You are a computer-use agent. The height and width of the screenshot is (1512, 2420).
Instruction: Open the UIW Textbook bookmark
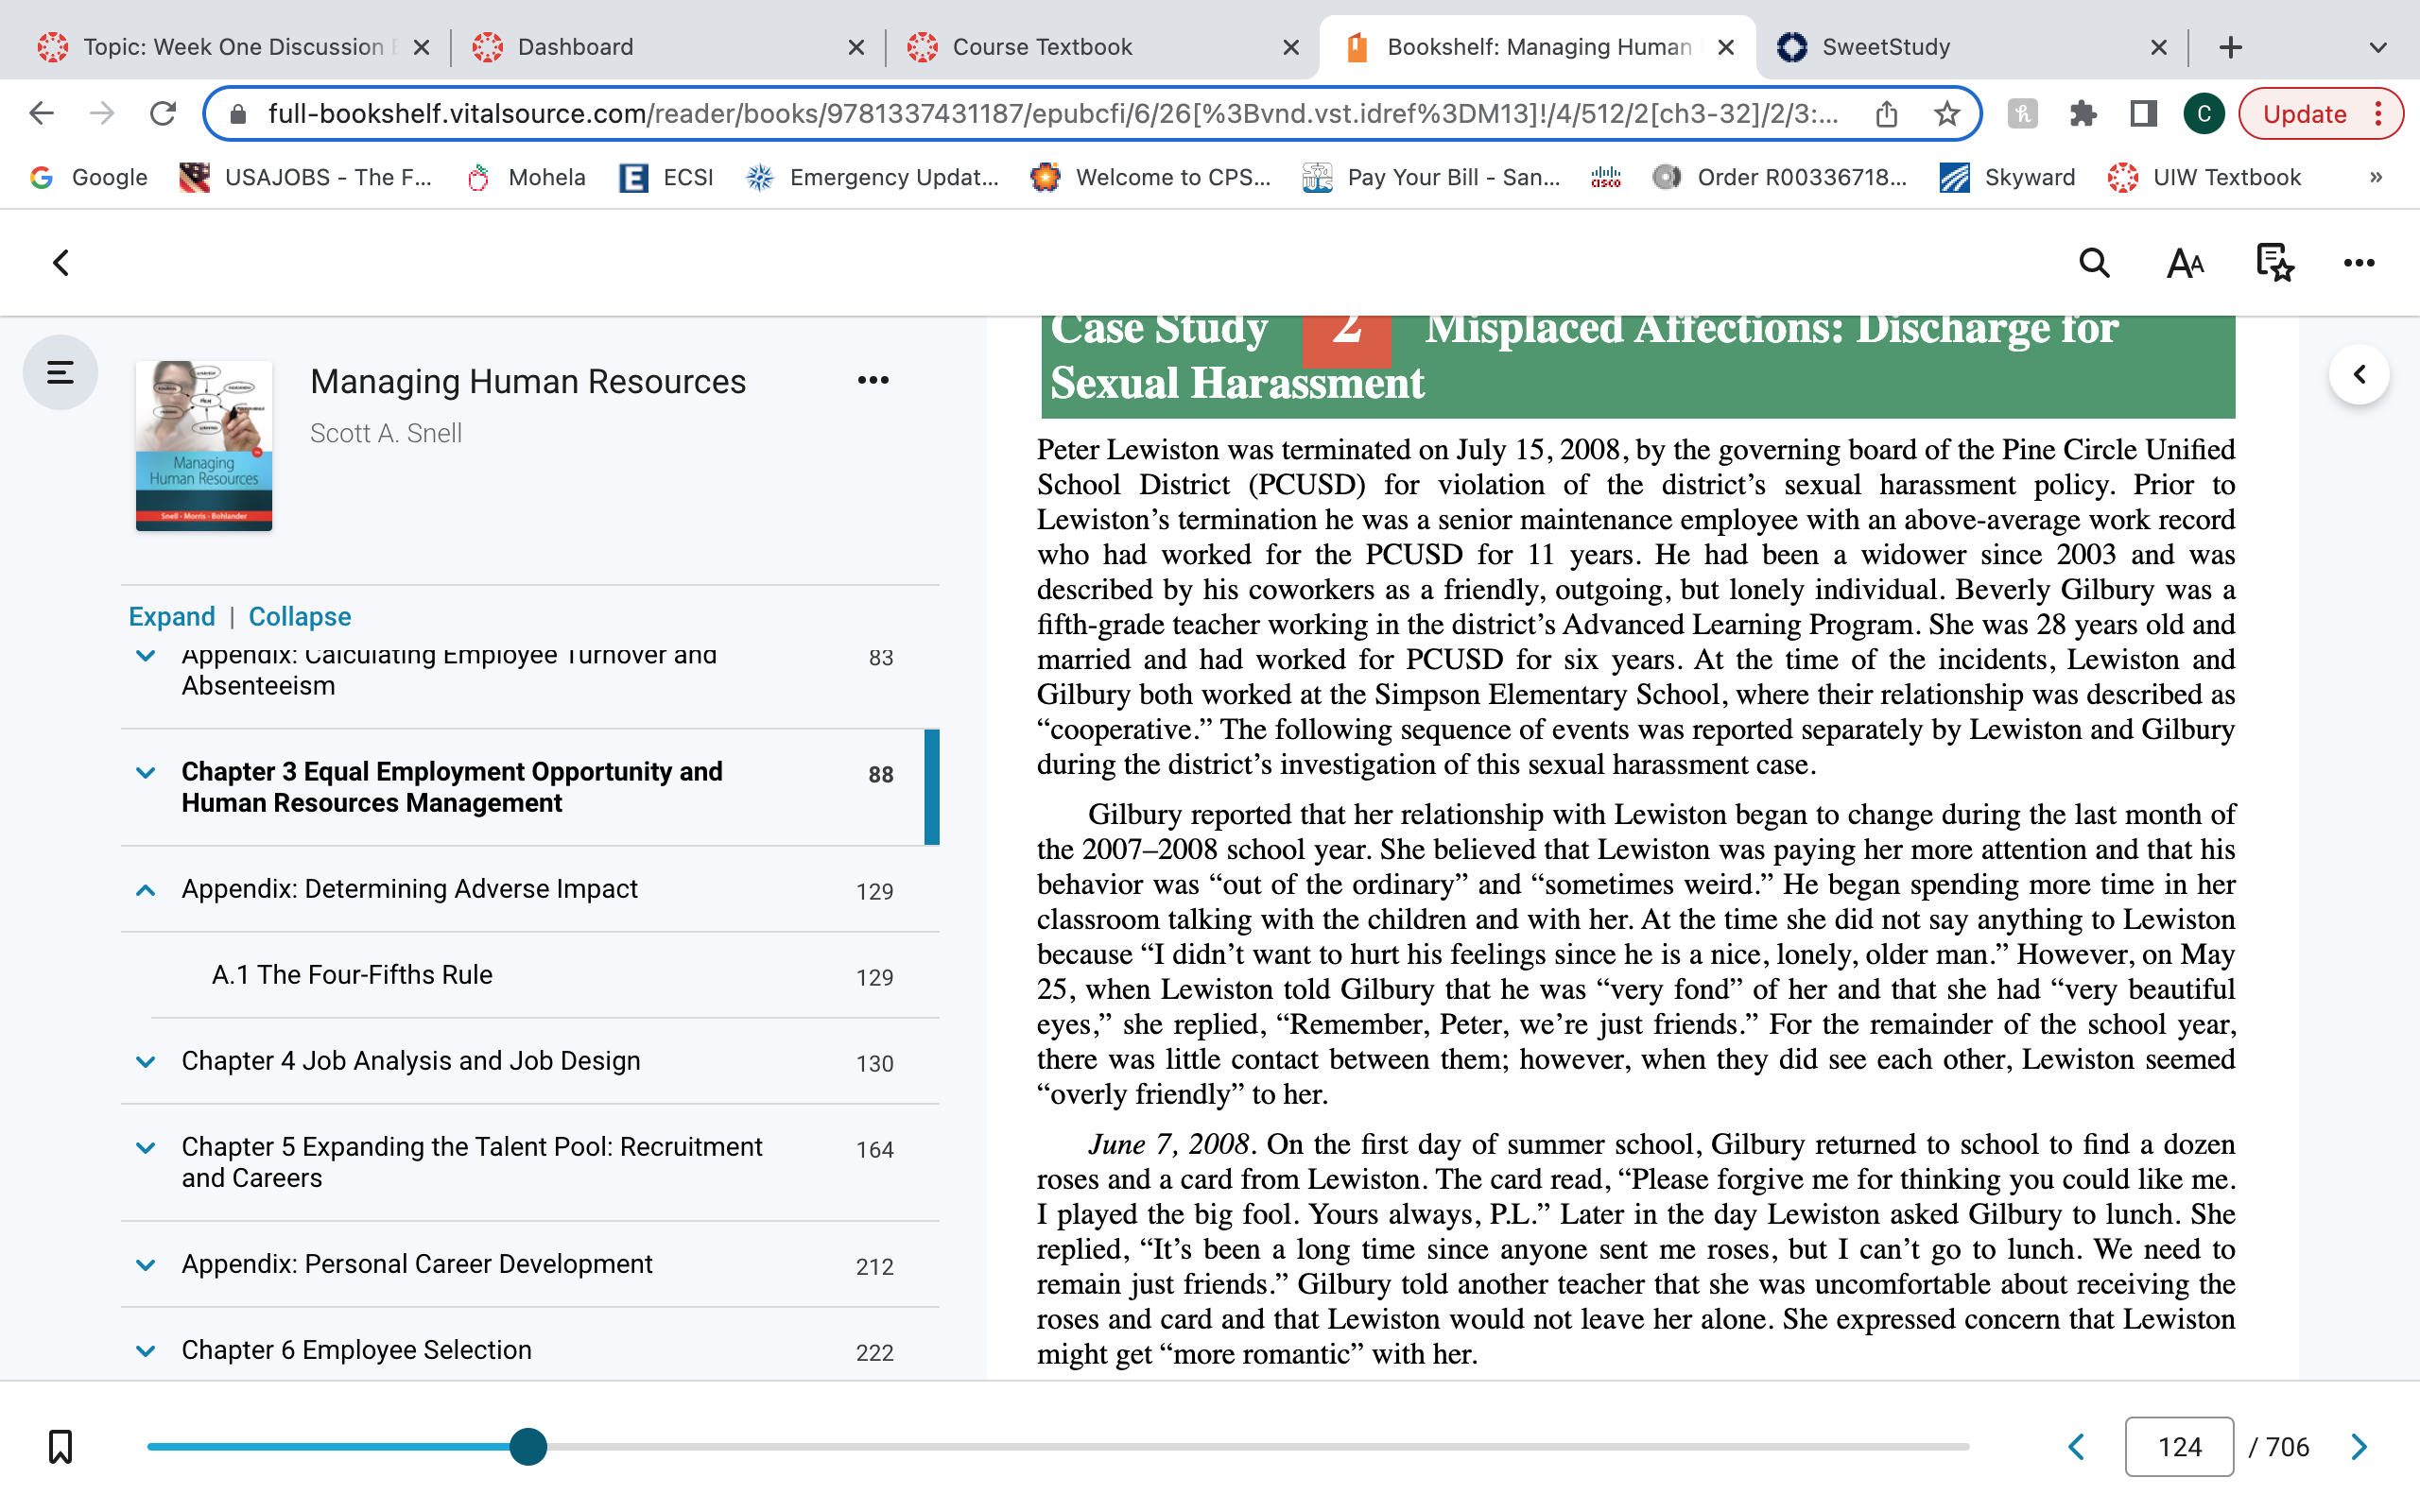2204,177
